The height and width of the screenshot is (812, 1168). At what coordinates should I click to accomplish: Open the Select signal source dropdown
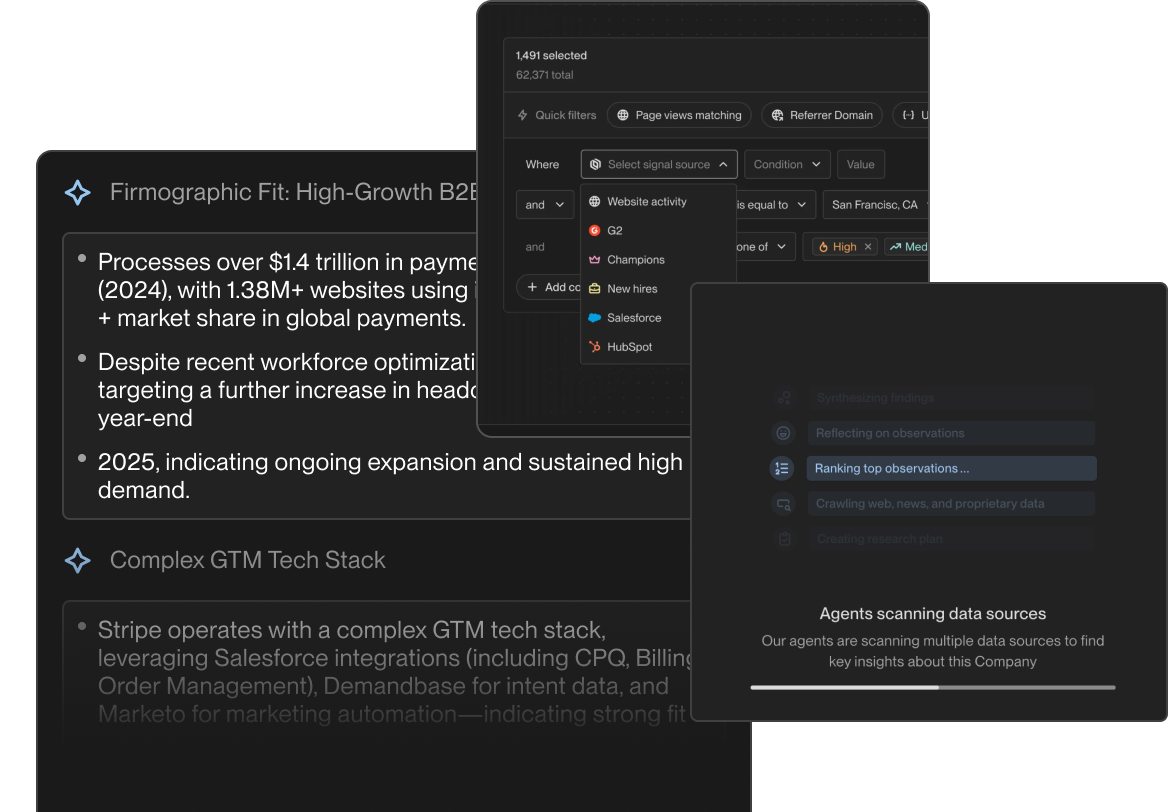[x=658, y=164]
